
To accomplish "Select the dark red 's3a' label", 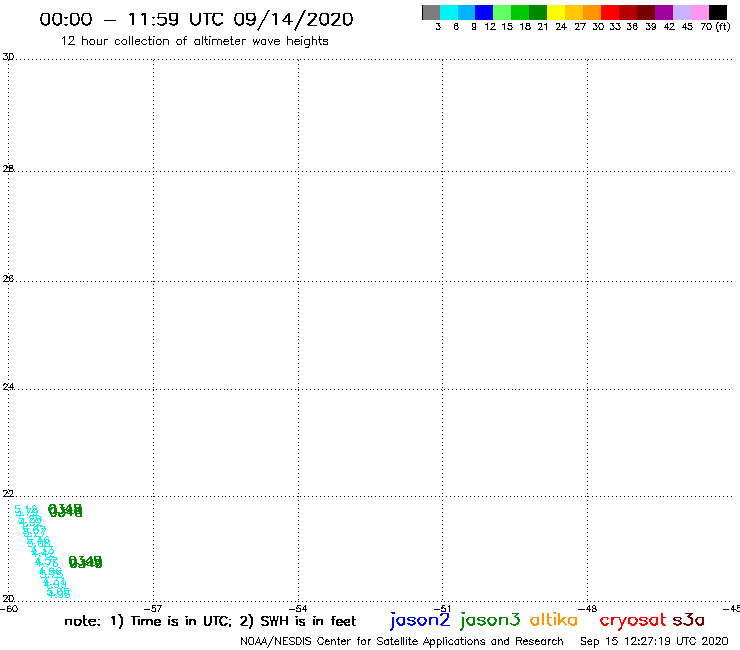I will click(x=689, y=619).
